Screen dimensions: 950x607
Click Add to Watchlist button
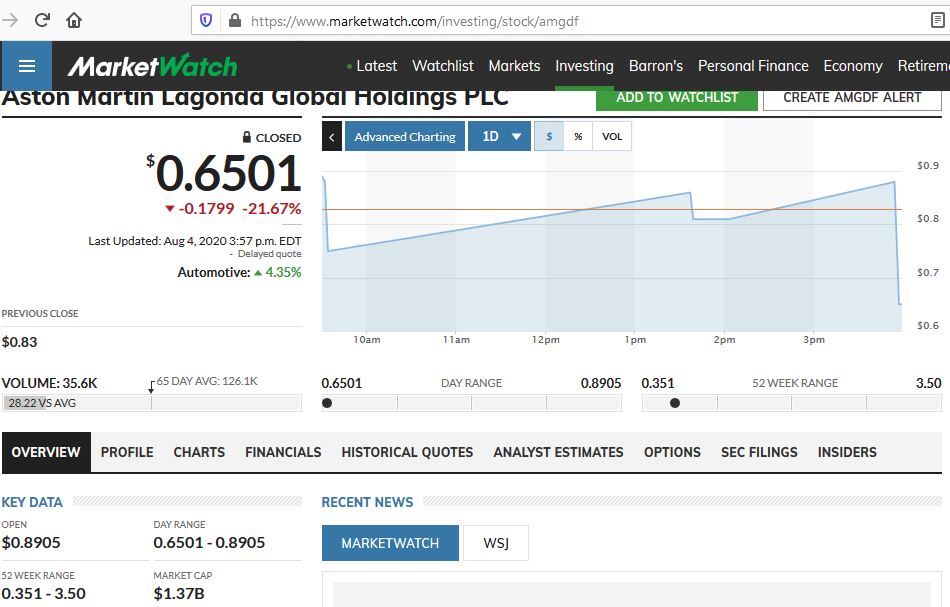click(x=677, y=98)
